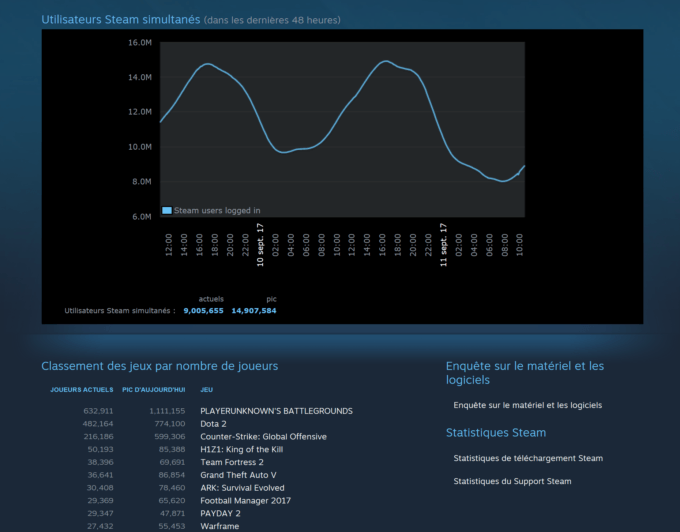Click today's peak 774,100 for Dota 2
The image size is (680, 532).
coord(170,424)
